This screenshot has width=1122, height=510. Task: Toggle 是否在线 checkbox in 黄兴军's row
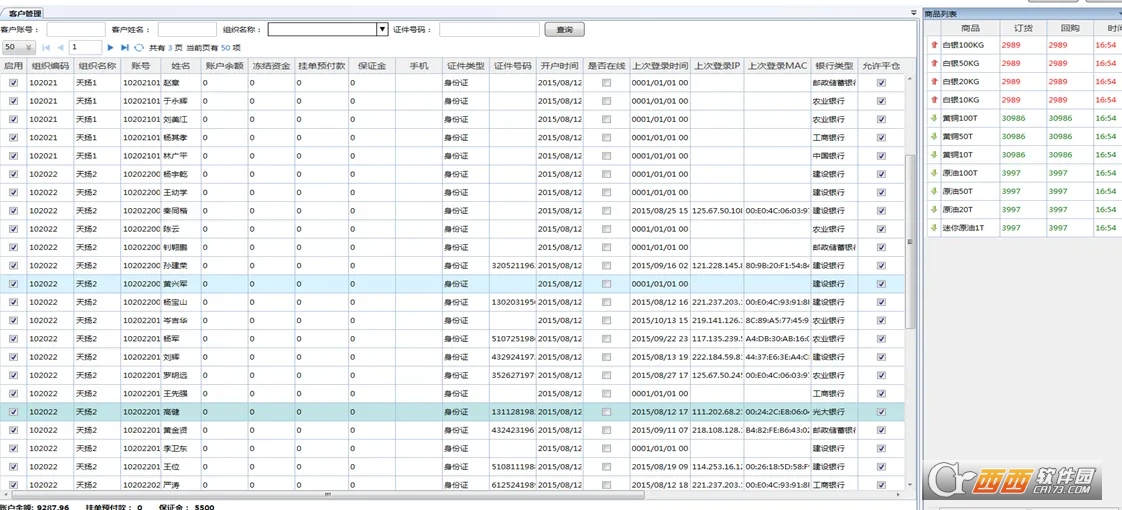pyautogui.click(x=606, y=284)
